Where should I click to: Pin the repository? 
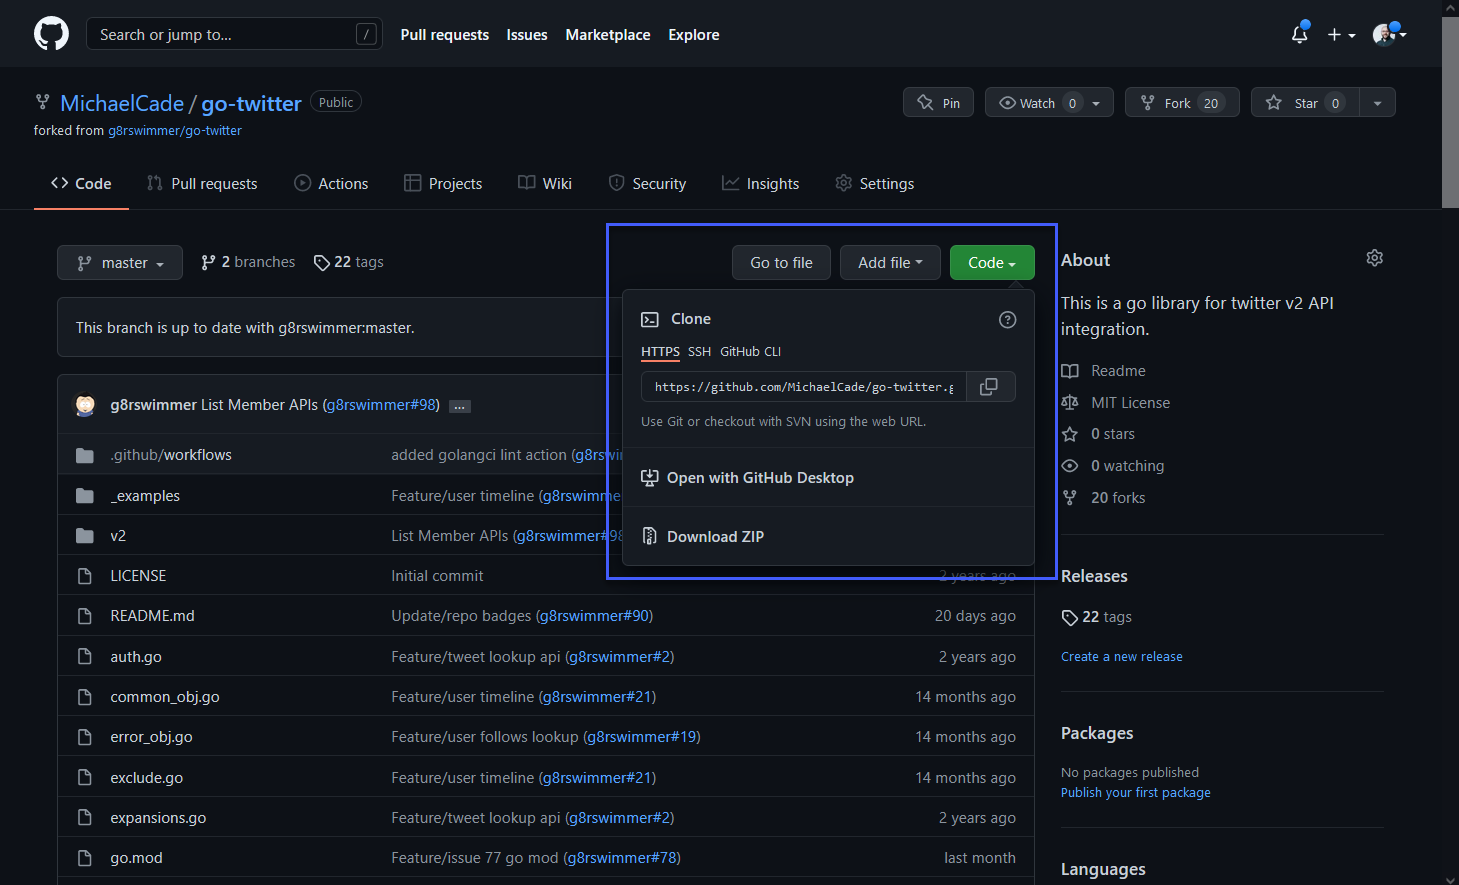[938, 102]
